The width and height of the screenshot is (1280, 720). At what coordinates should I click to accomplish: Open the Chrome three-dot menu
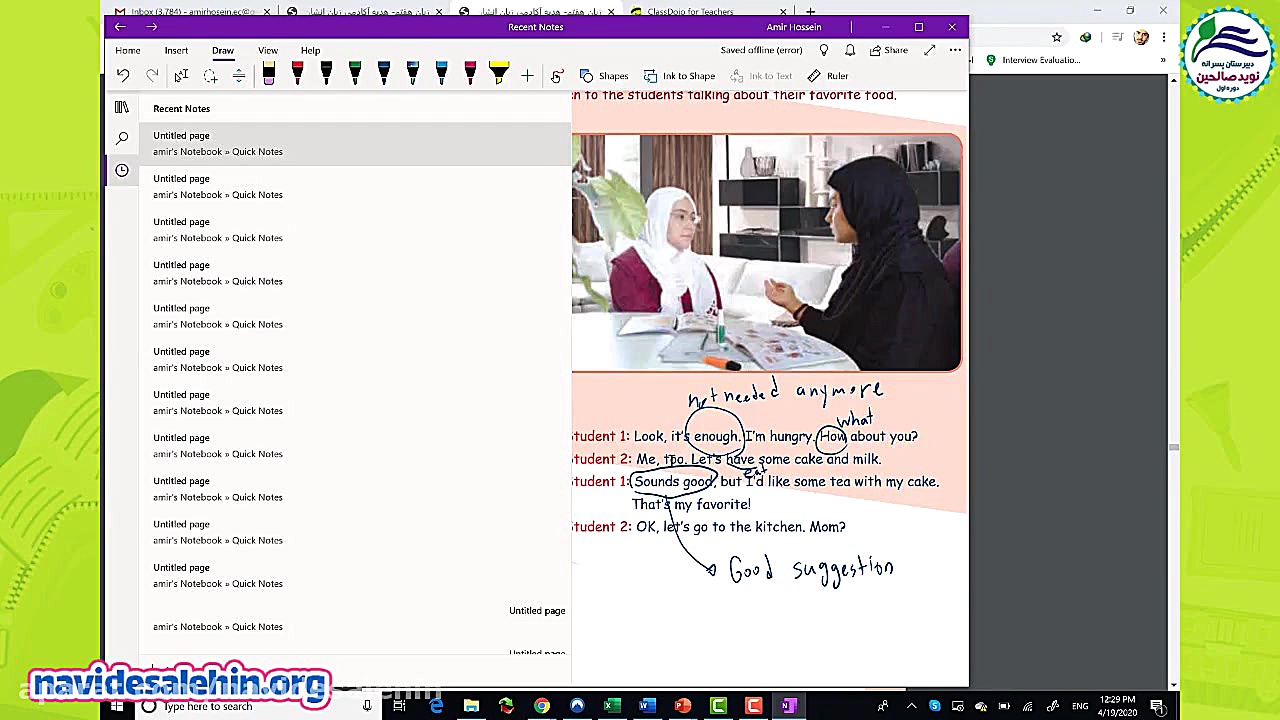(x=1164, y=38)
